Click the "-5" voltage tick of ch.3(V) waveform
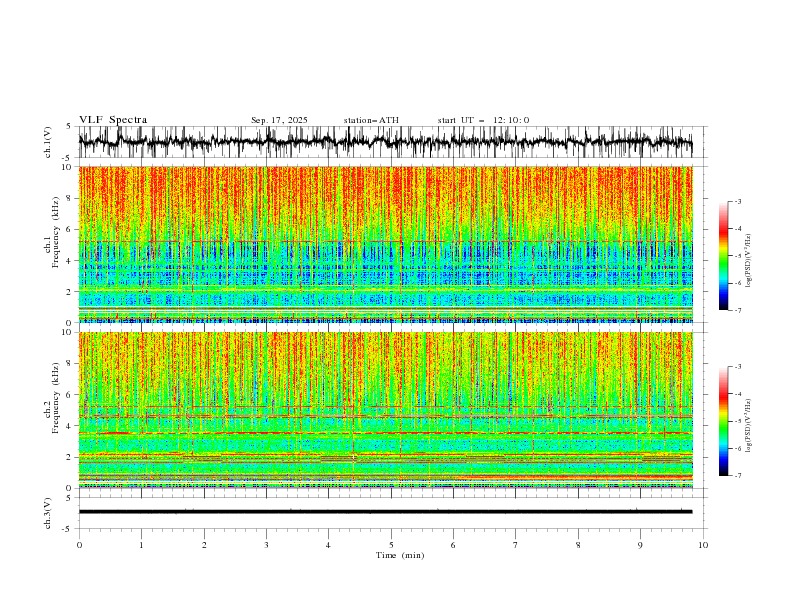This screenshot has width=792, height=612. click(x=67, y=529)
